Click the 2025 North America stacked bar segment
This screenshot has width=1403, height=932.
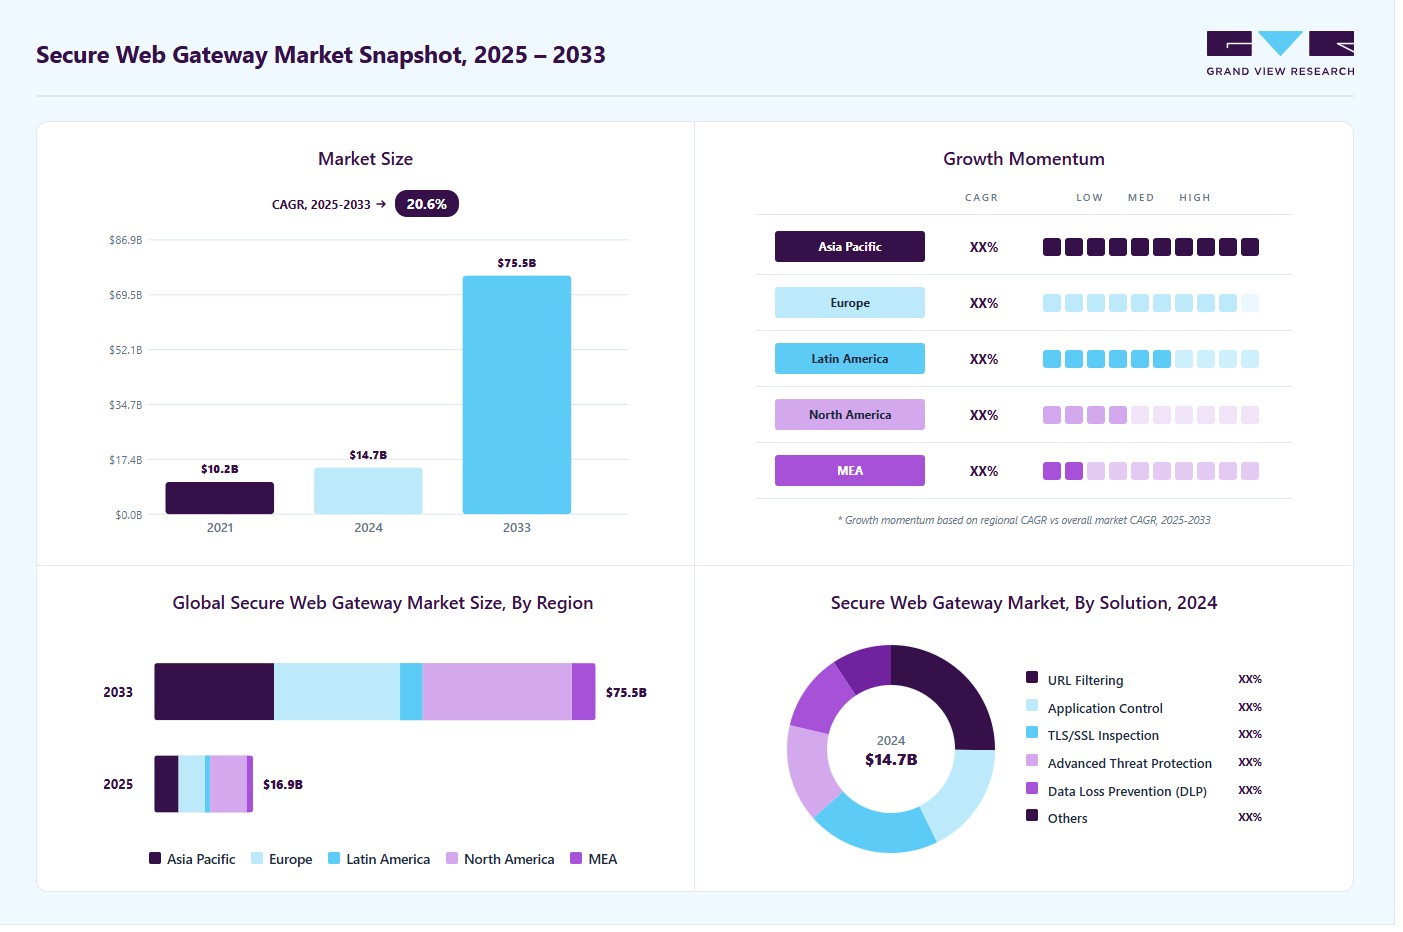228,784
